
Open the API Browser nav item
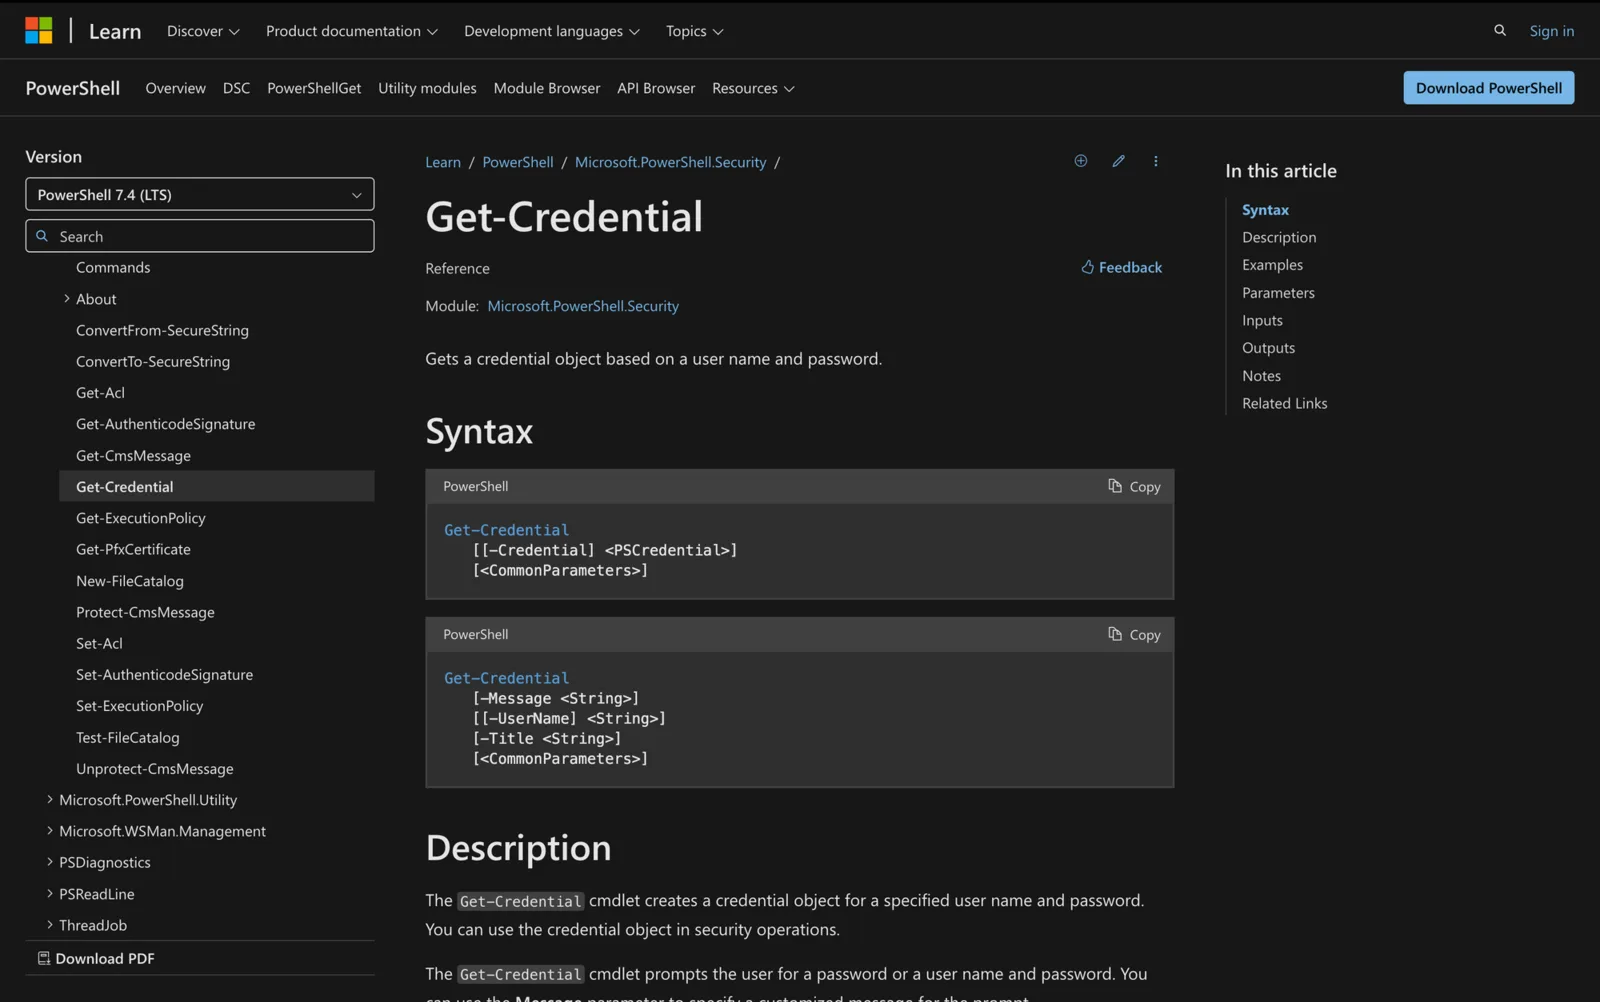click(x=656, y=88)
